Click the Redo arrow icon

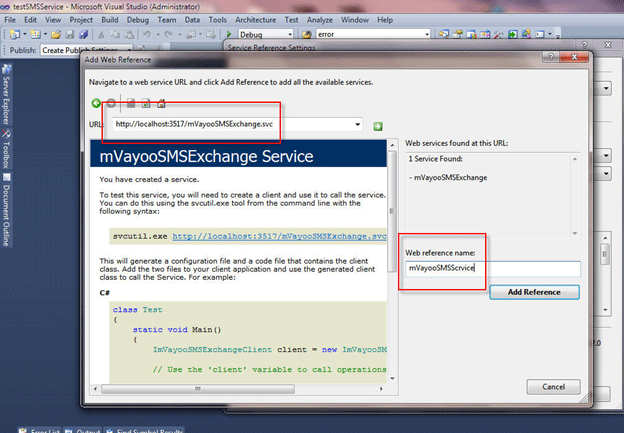[x=169, y=35]
